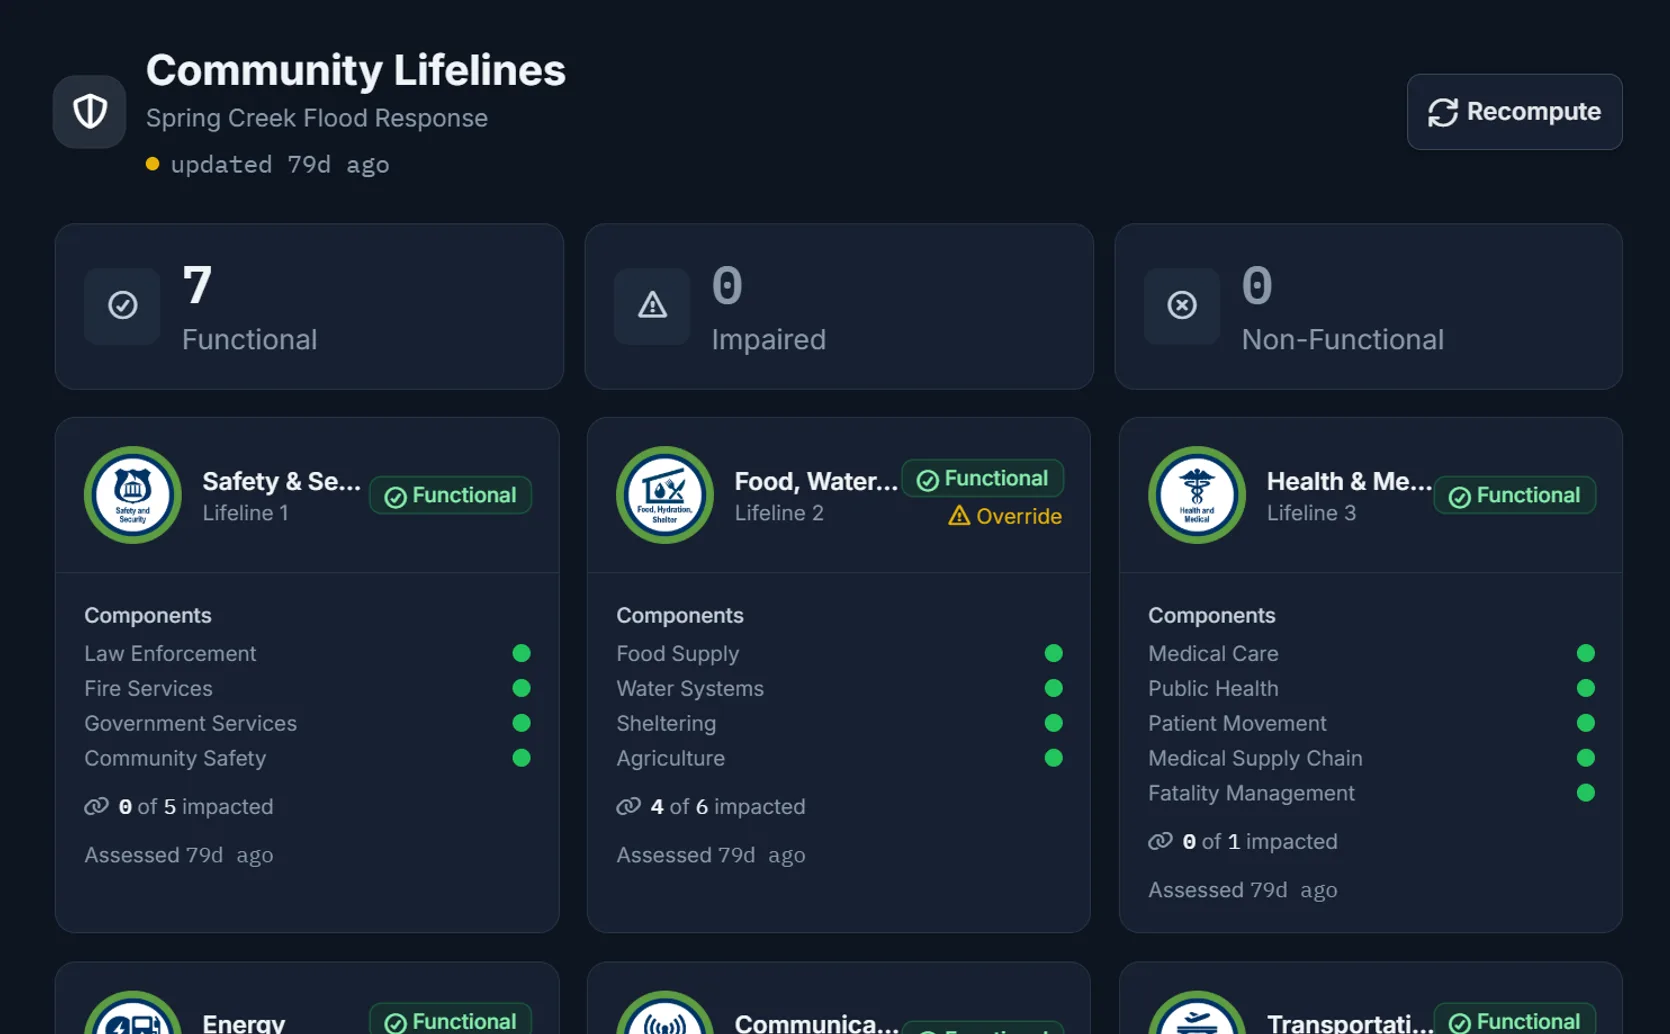Viewport: 1670px width, 1034px height.
Task: Click the Recompute button
Action: (x=1514, y=112)
